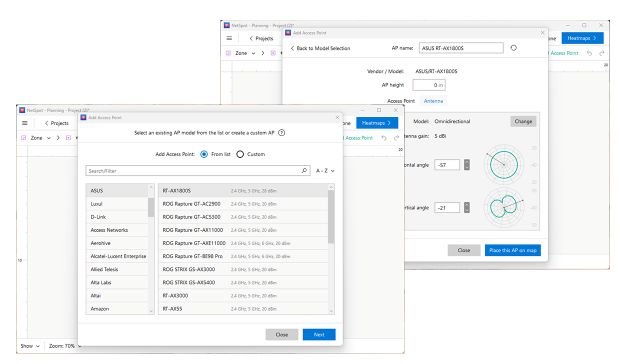Expand the Zone dropdown in front window
This screenshot has height=364, width=620.
[x=49, y=138]
